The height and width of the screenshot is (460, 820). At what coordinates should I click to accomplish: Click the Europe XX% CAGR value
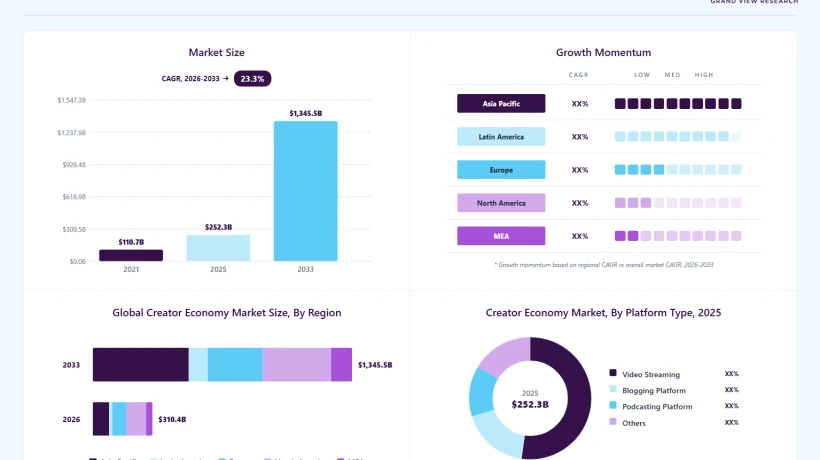click(579, 170)
